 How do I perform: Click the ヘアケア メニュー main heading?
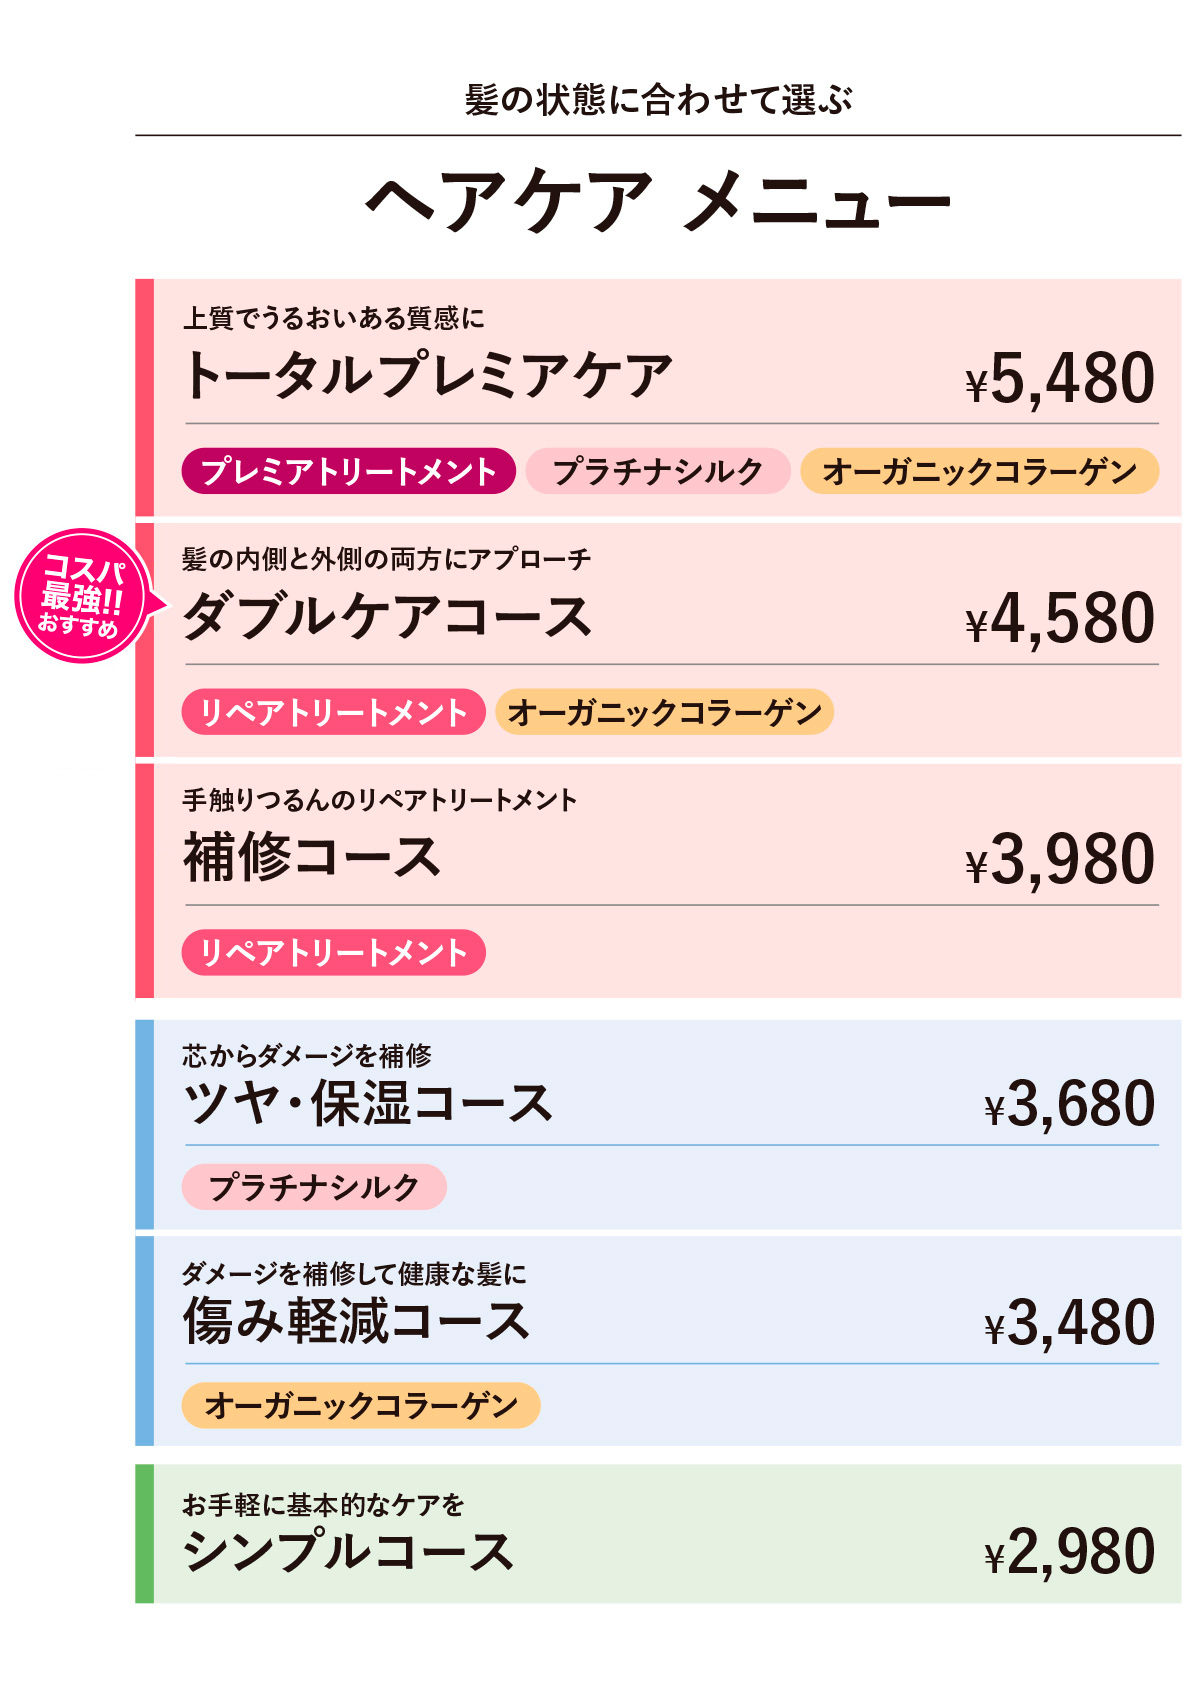pyautogui.click(x=658, y=203)
